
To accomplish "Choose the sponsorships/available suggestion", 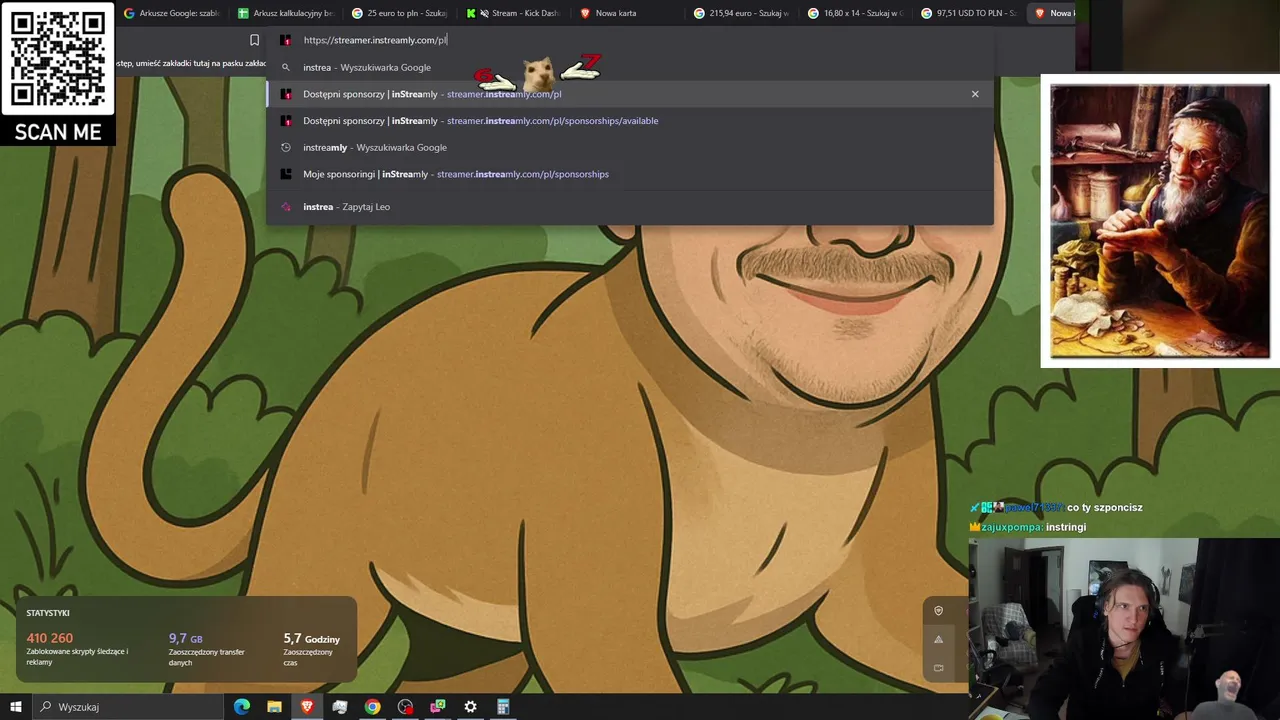I will coord(630,121).
